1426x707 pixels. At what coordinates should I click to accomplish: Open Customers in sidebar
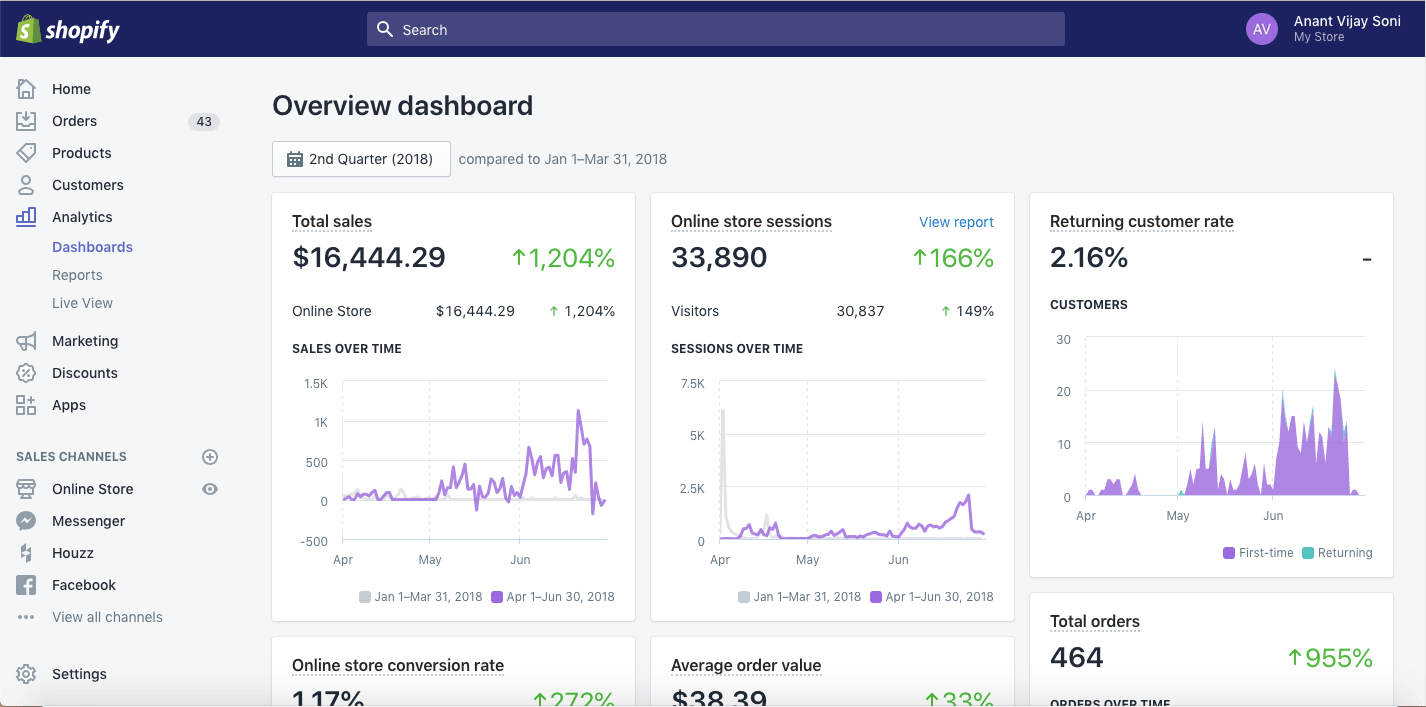pos(88,185)
